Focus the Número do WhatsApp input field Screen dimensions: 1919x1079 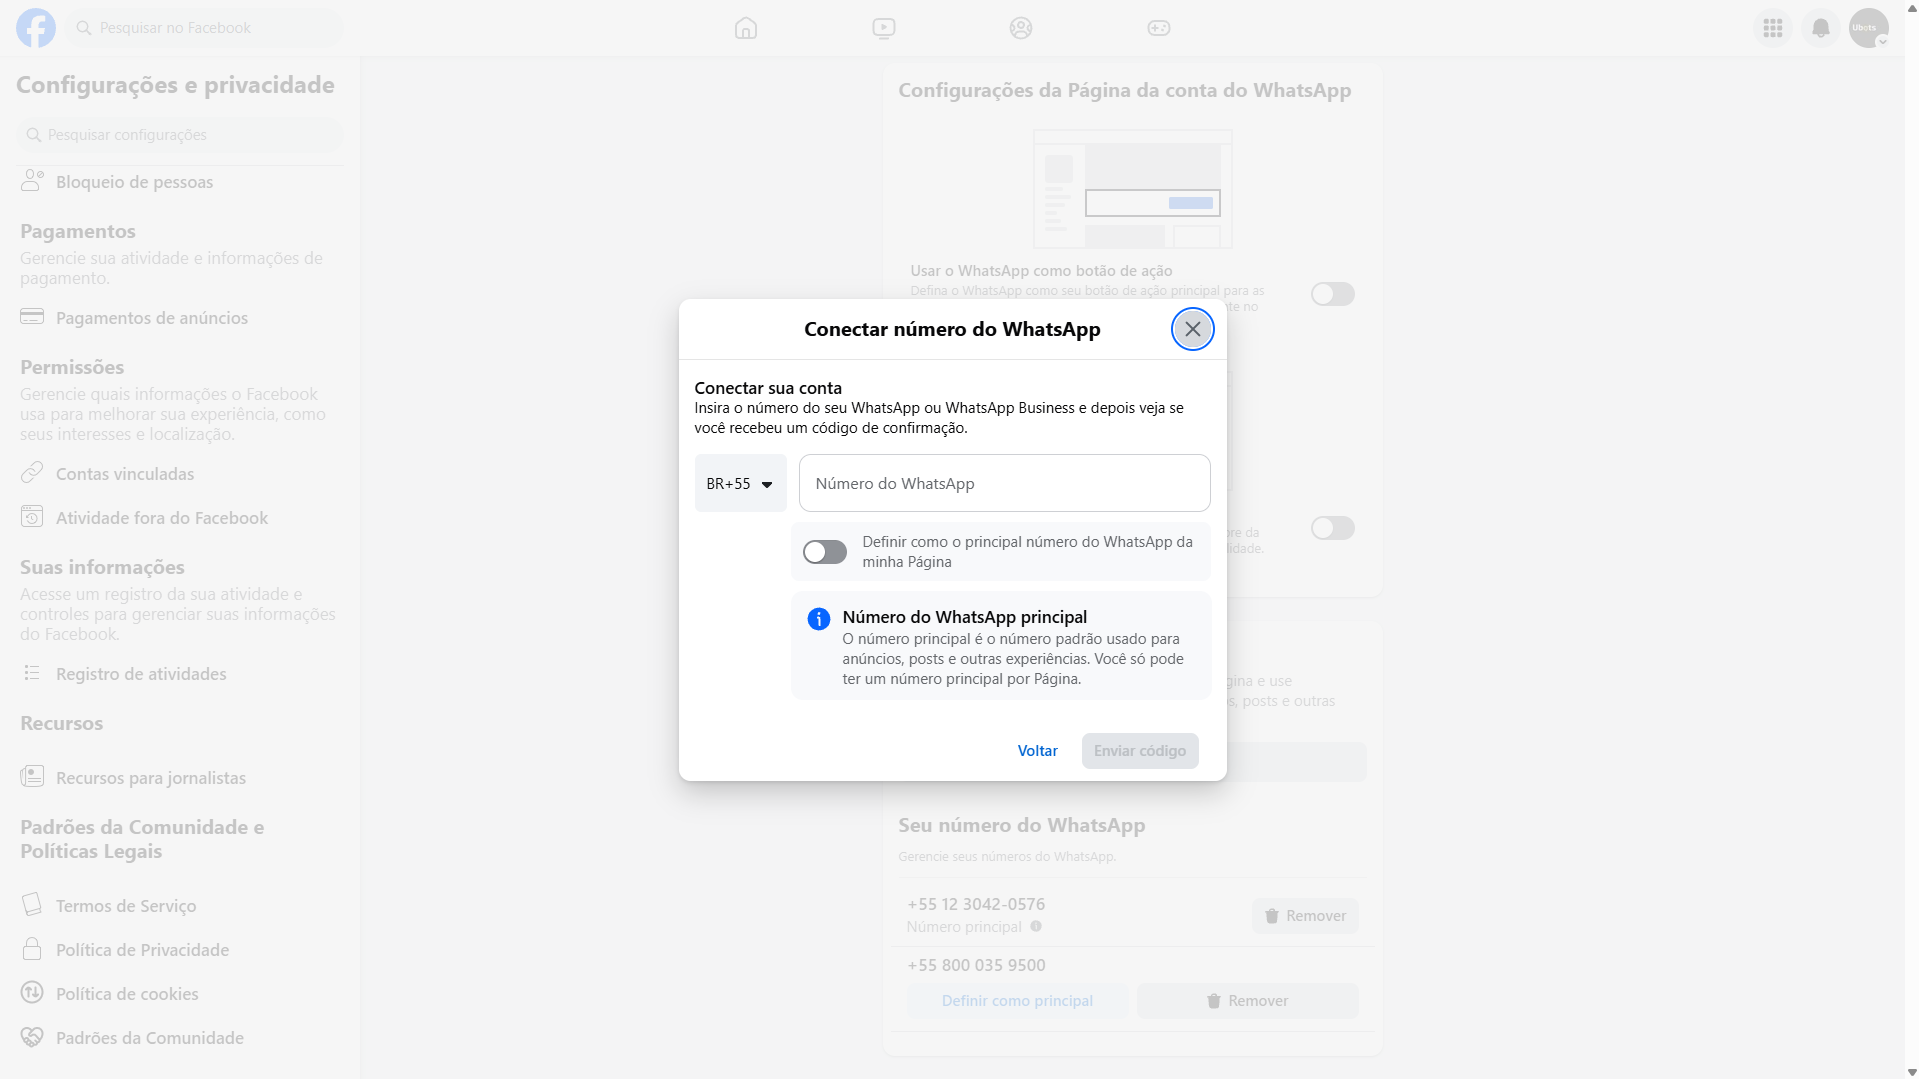coord(1004,483)
